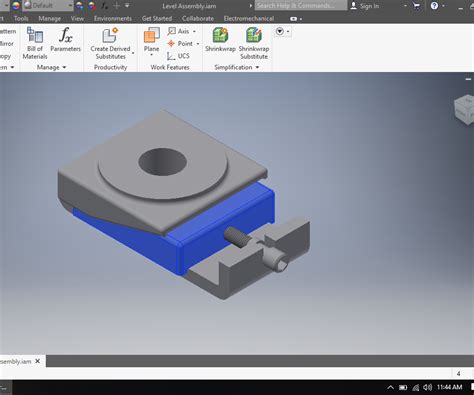The image size is (474, 395).
Task: Click the Mirror command
Action: pyautogui.click(x=7, y=44)
